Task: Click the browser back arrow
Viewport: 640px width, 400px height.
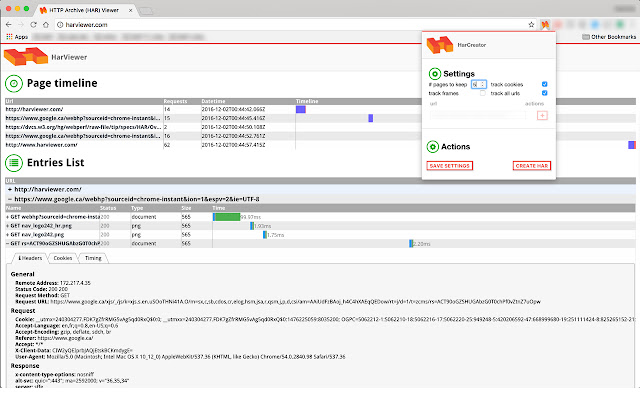Action: click(9, 22)
